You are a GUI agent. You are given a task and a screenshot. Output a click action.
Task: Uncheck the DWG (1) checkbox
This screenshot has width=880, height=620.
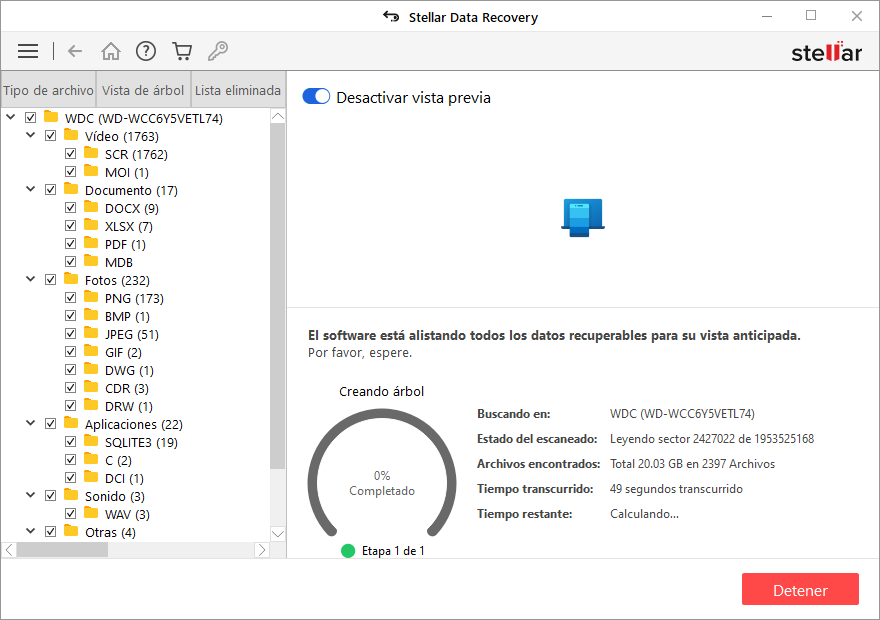tap(70, 370)
